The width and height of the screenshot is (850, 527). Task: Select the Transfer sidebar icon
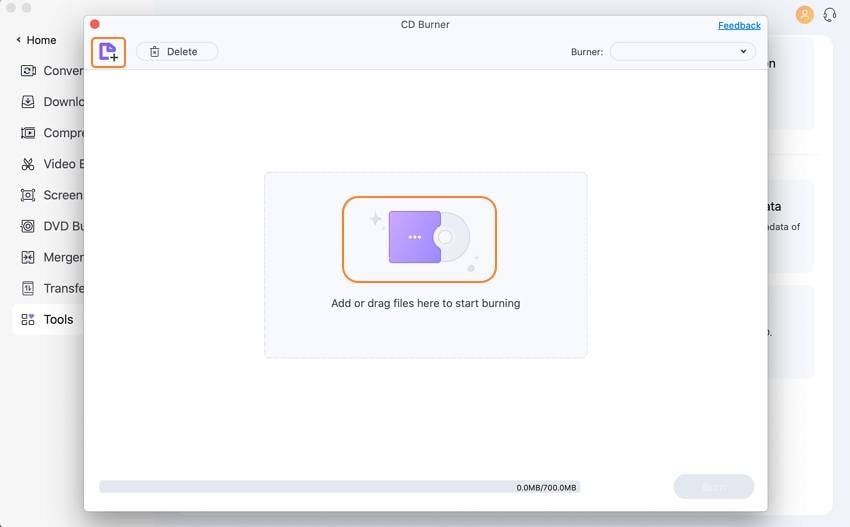pos(28,288)
